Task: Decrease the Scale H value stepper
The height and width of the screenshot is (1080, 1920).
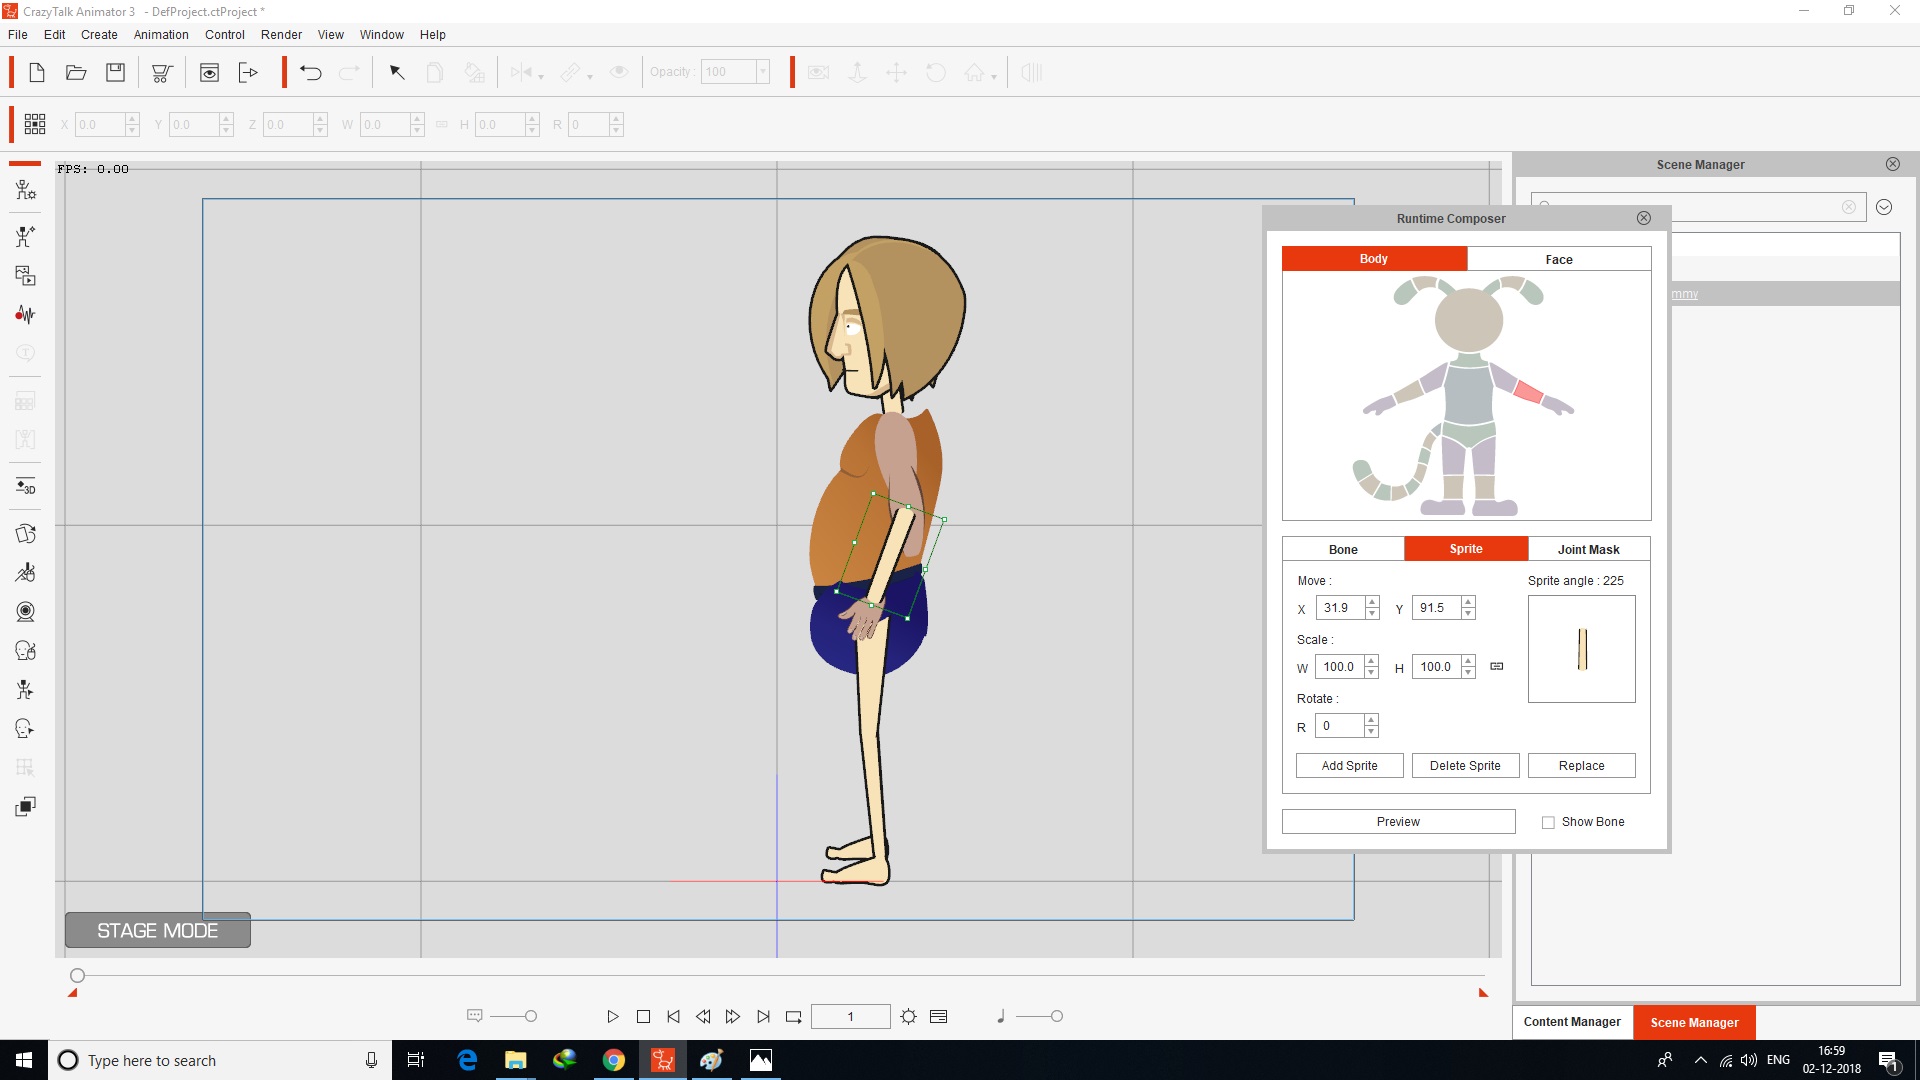Action: (x=1468, y=673)
